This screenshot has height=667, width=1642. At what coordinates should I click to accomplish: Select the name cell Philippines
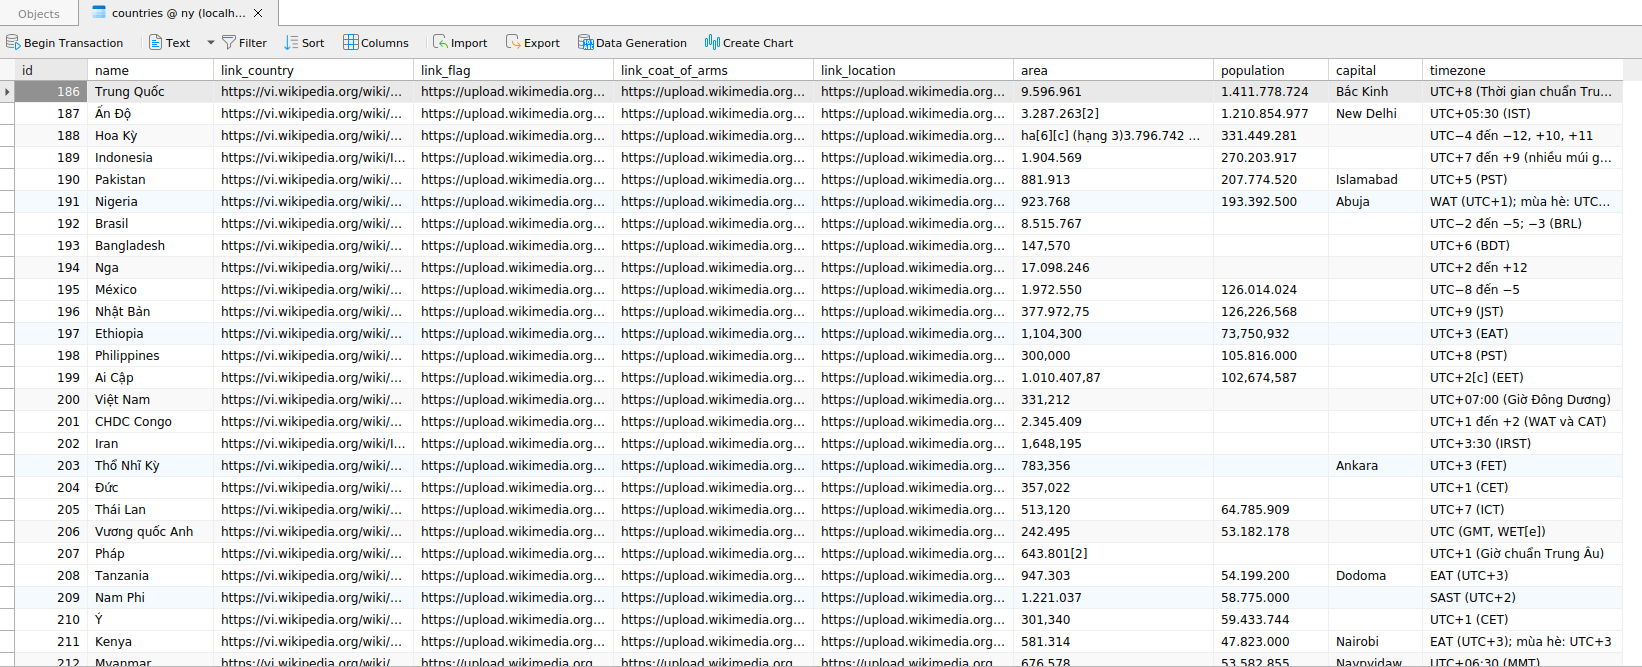click(150, 355)
